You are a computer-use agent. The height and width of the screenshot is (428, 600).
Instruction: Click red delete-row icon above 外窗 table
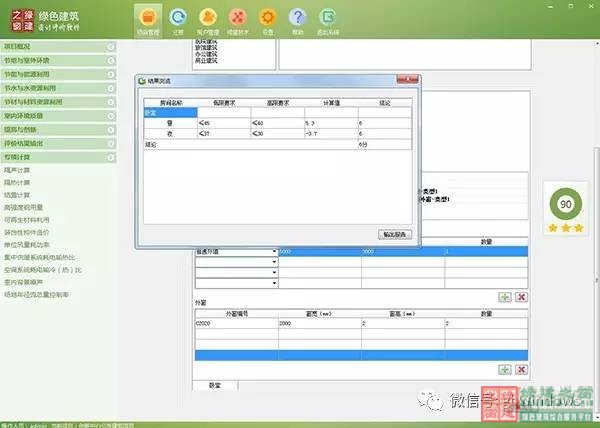521,297
